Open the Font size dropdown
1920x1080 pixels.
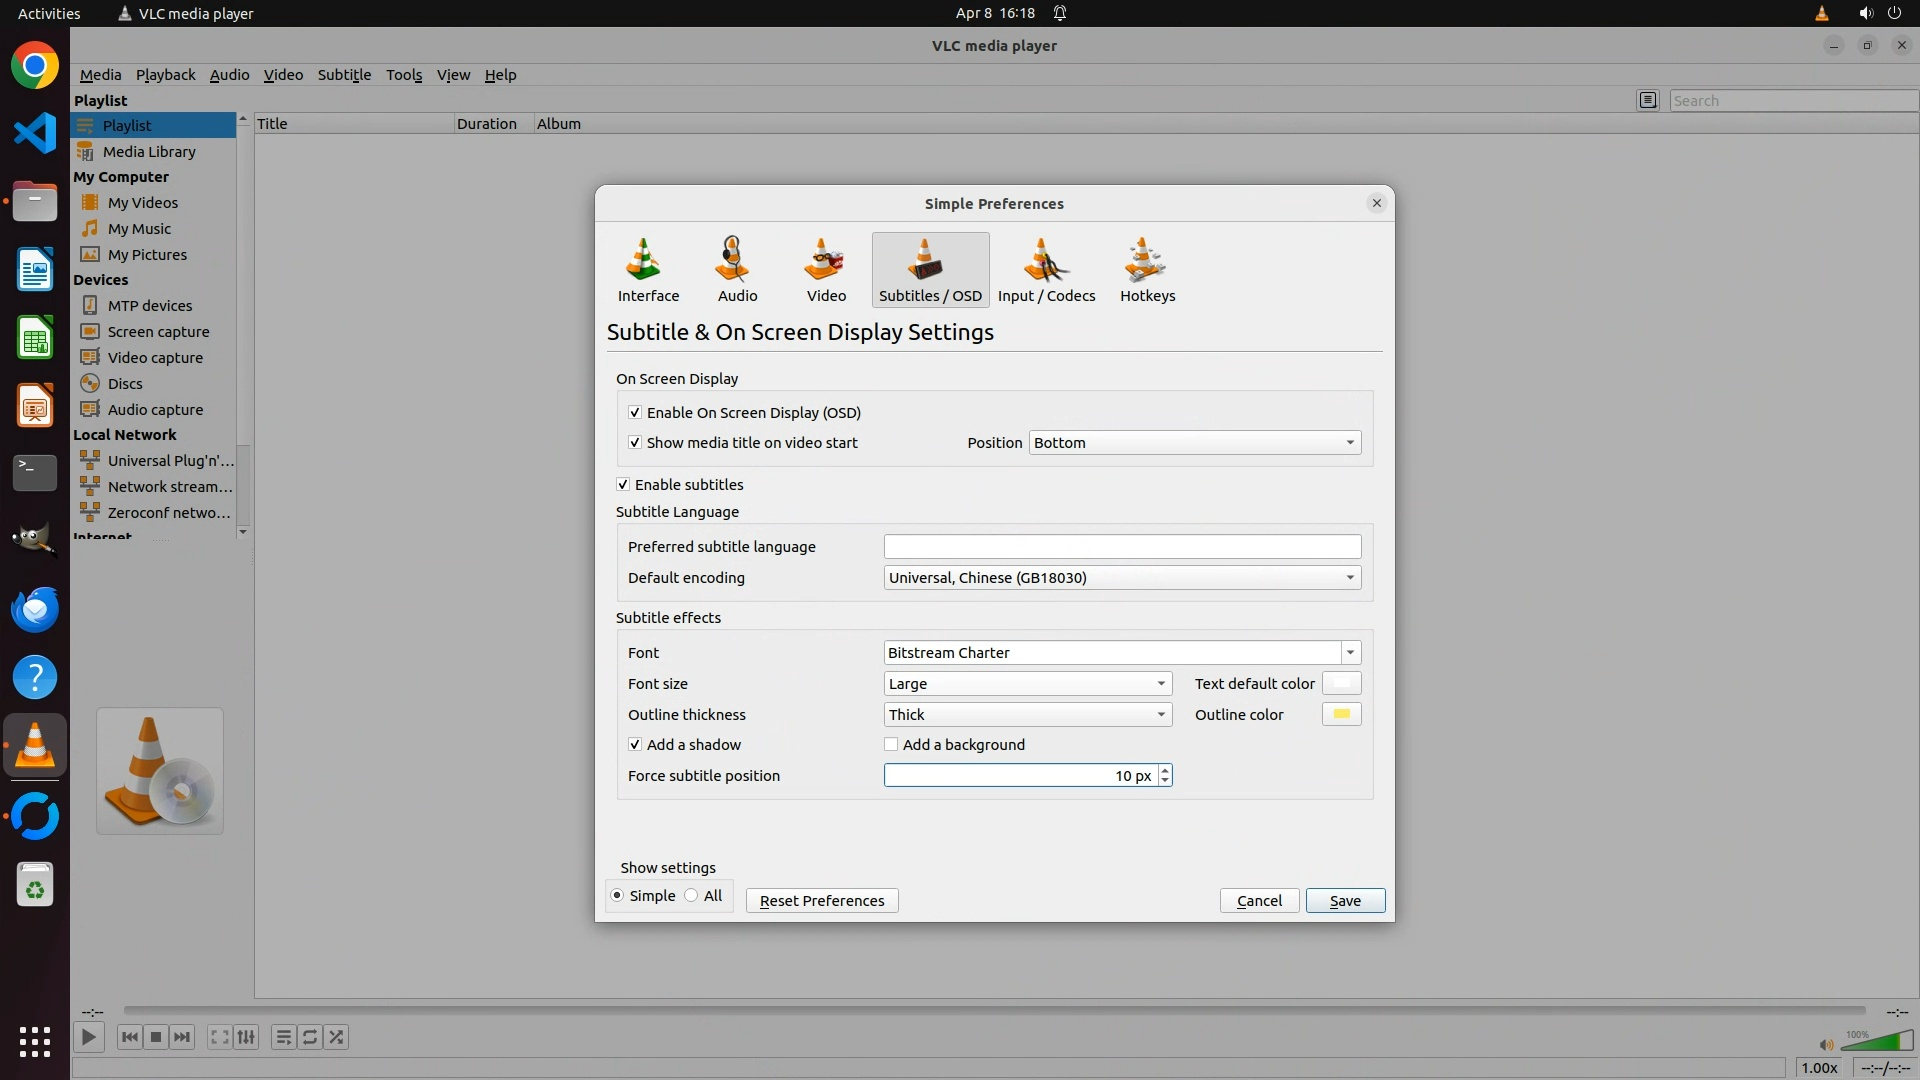tap(1027, 684)
